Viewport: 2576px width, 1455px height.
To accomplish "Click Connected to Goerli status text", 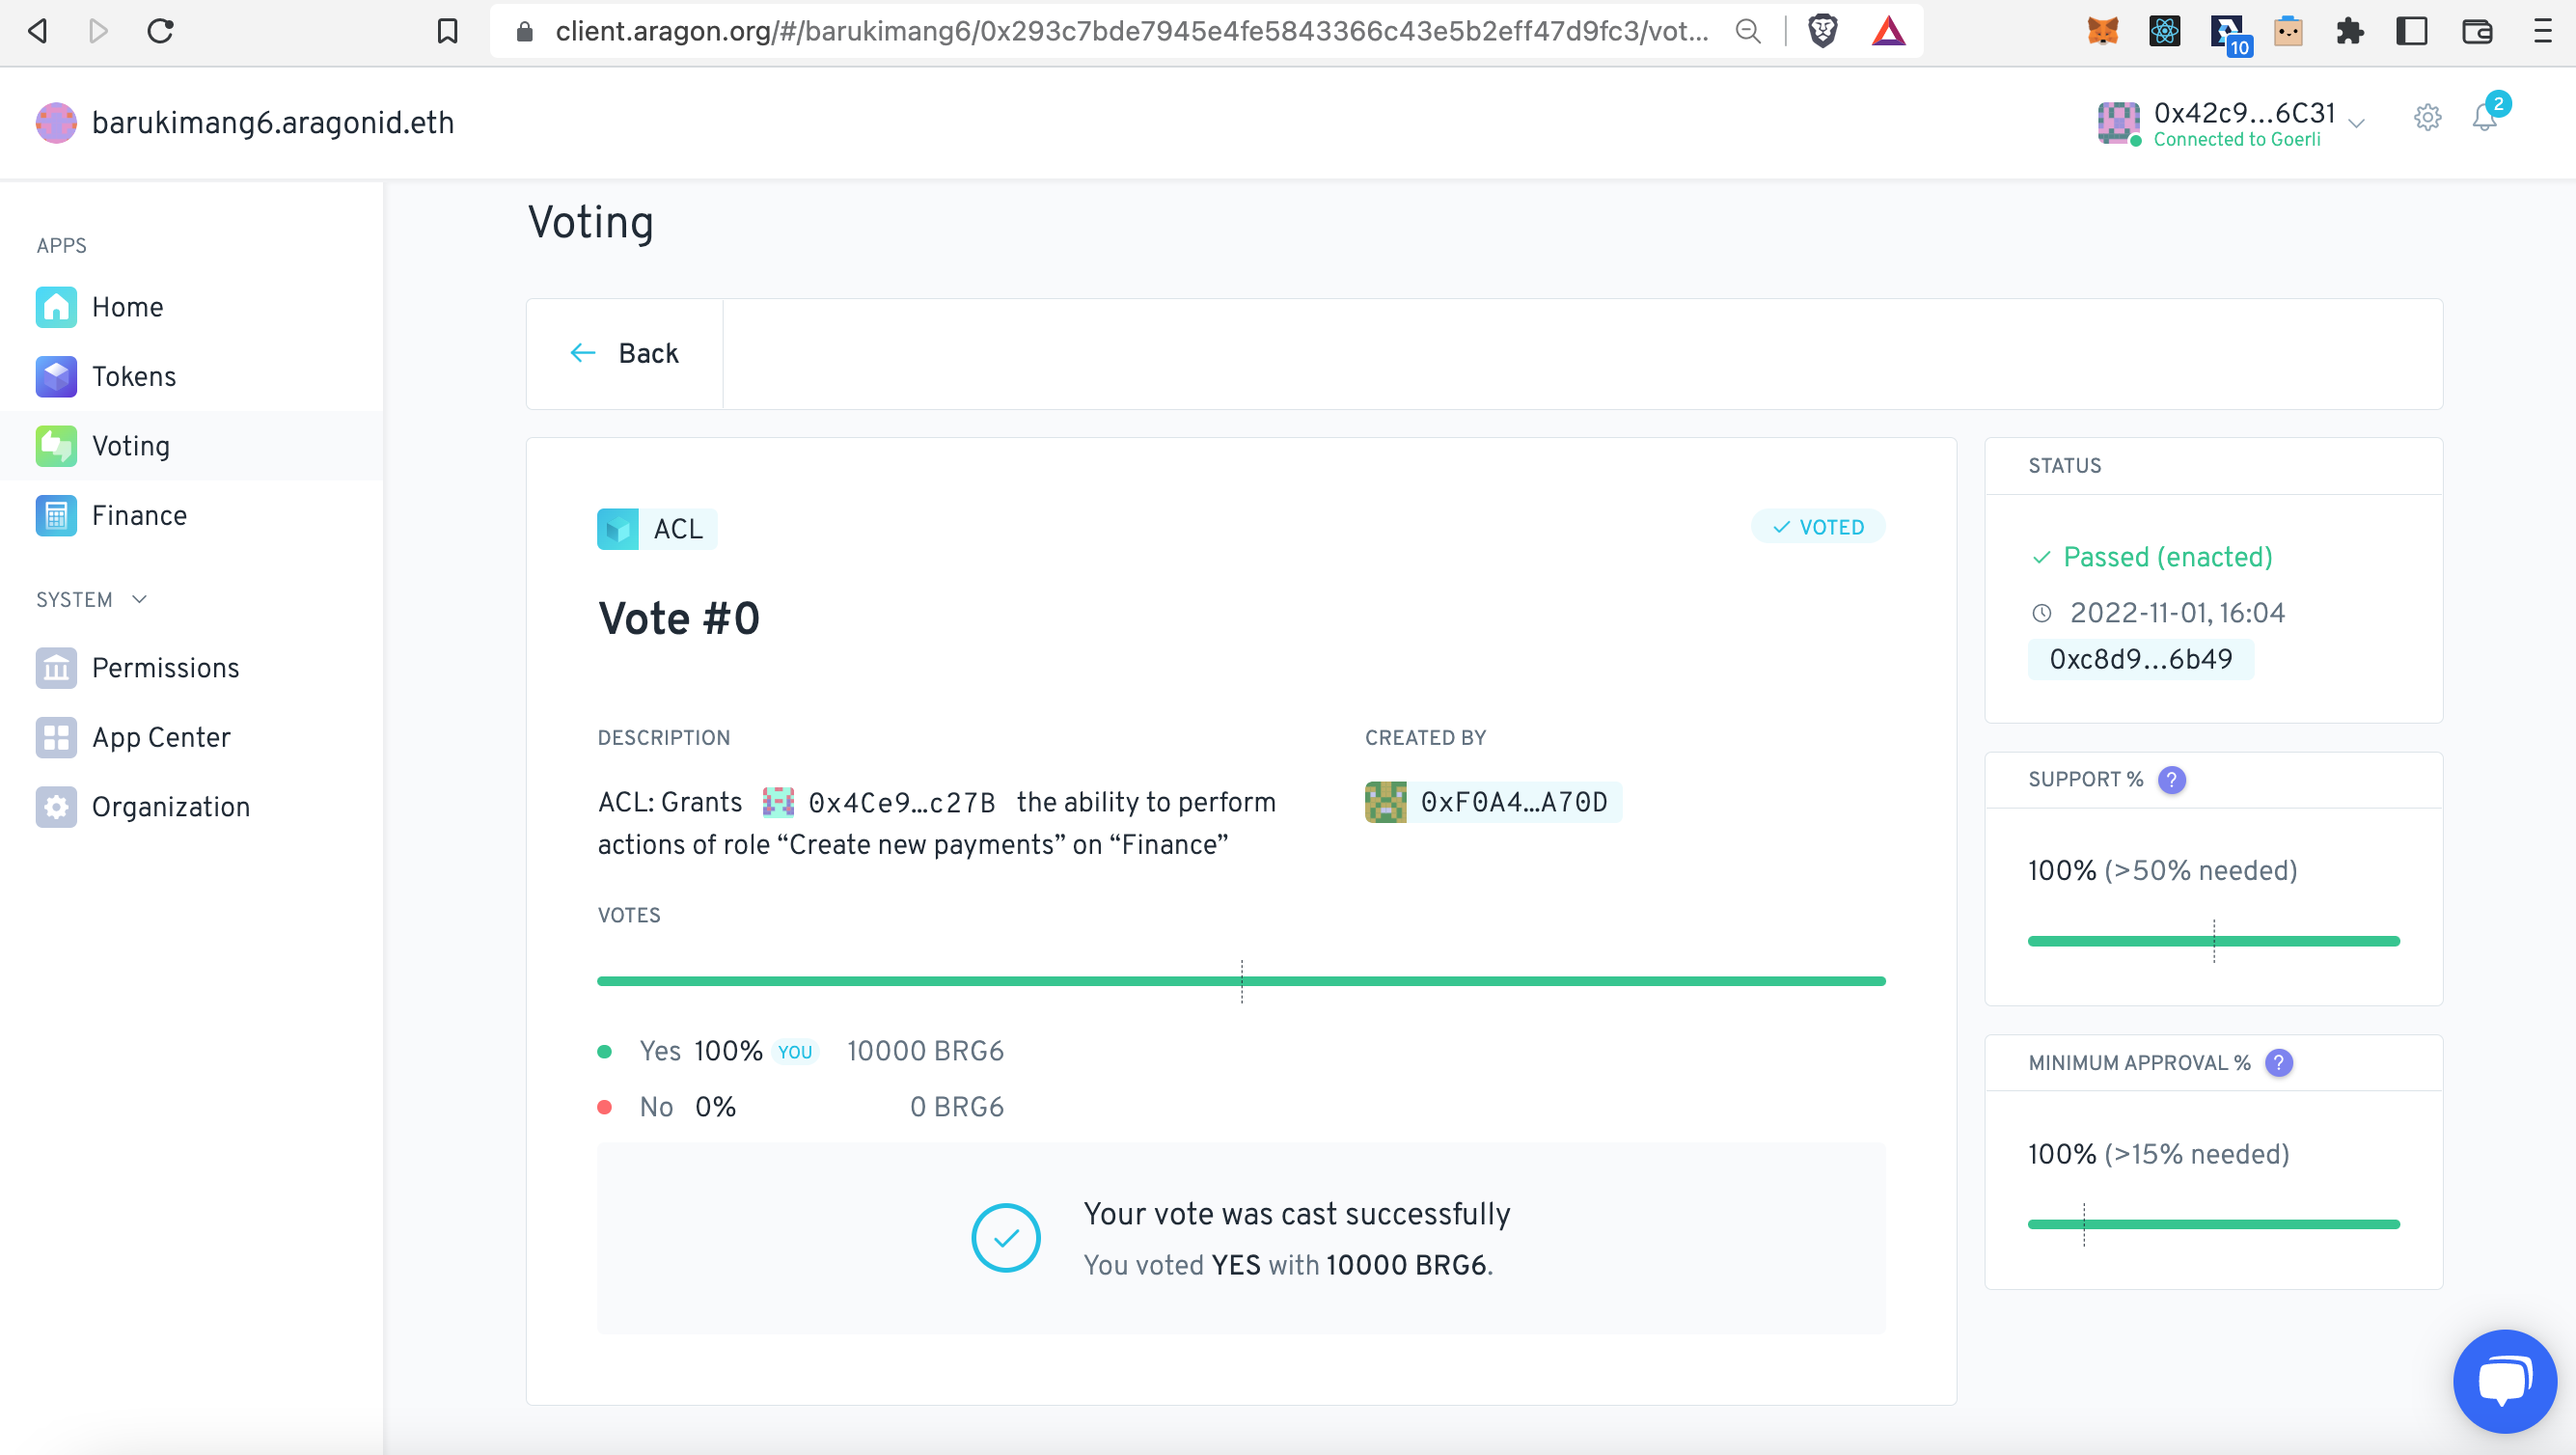I will [2237, 140].
